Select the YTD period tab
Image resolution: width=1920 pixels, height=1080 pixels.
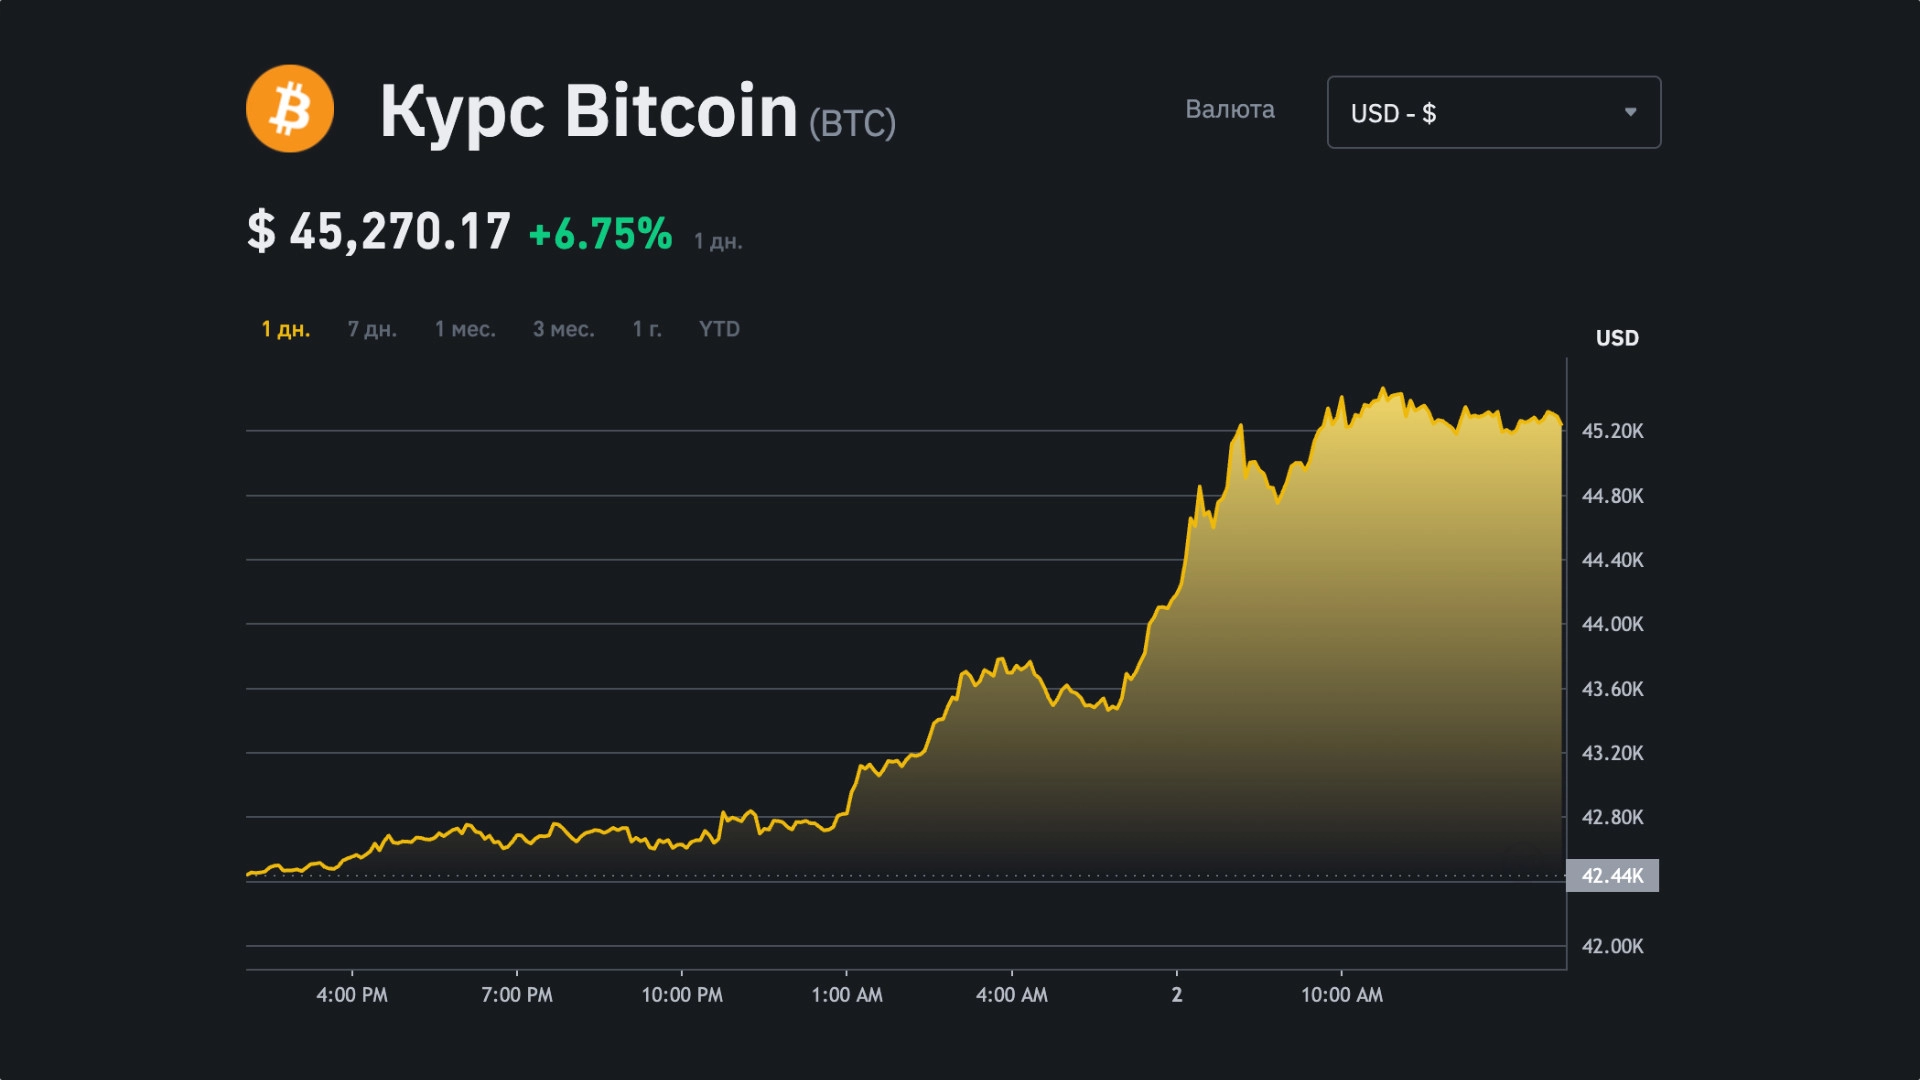click(717, 328)
